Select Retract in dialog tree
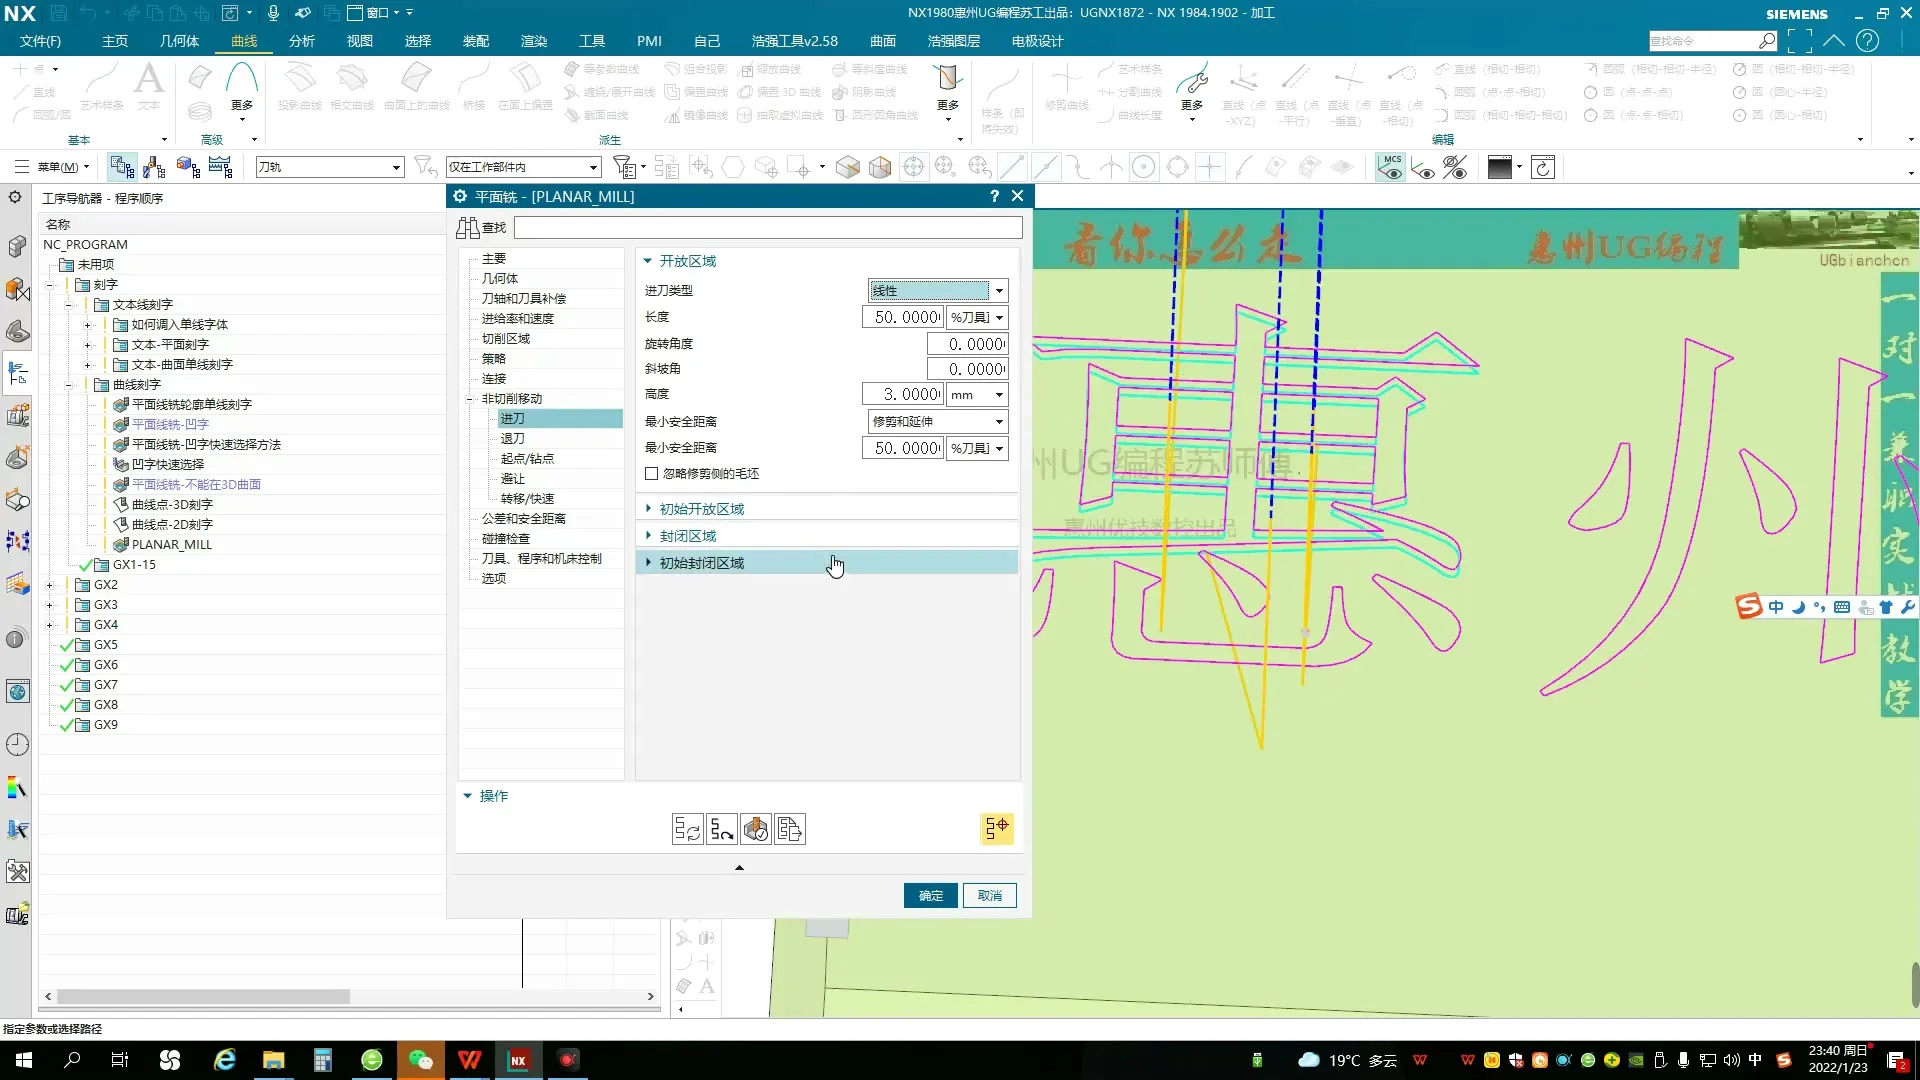The image size is (1920, 1080). point(512,438)
